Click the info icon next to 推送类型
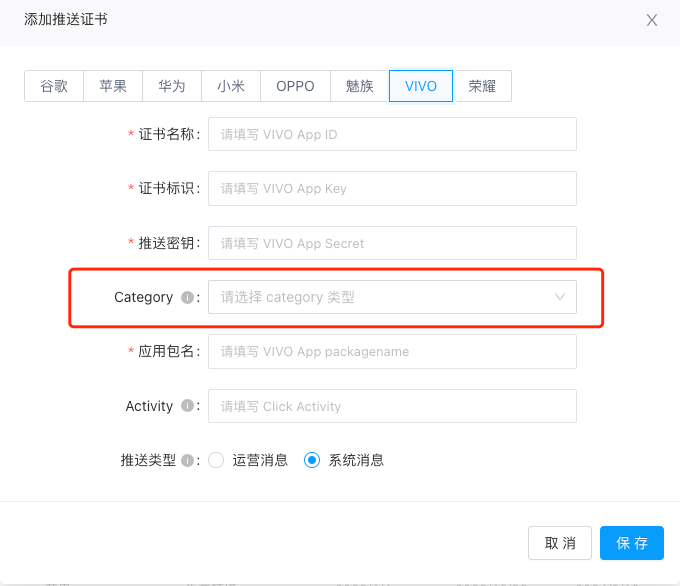 (186, 460)
